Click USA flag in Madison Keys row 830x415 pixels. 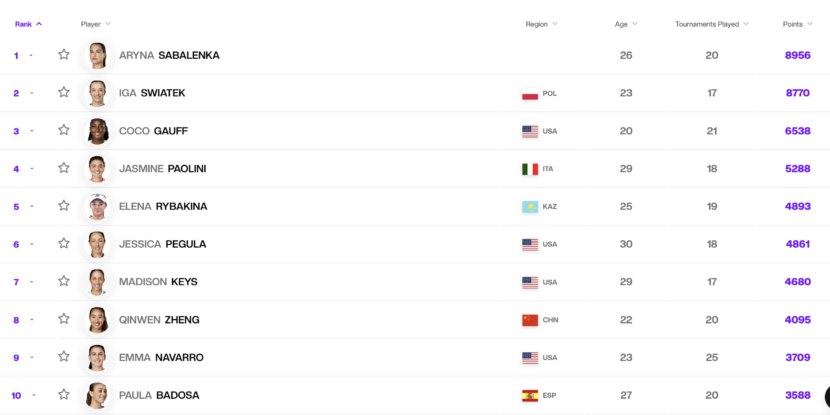(530, 282)
